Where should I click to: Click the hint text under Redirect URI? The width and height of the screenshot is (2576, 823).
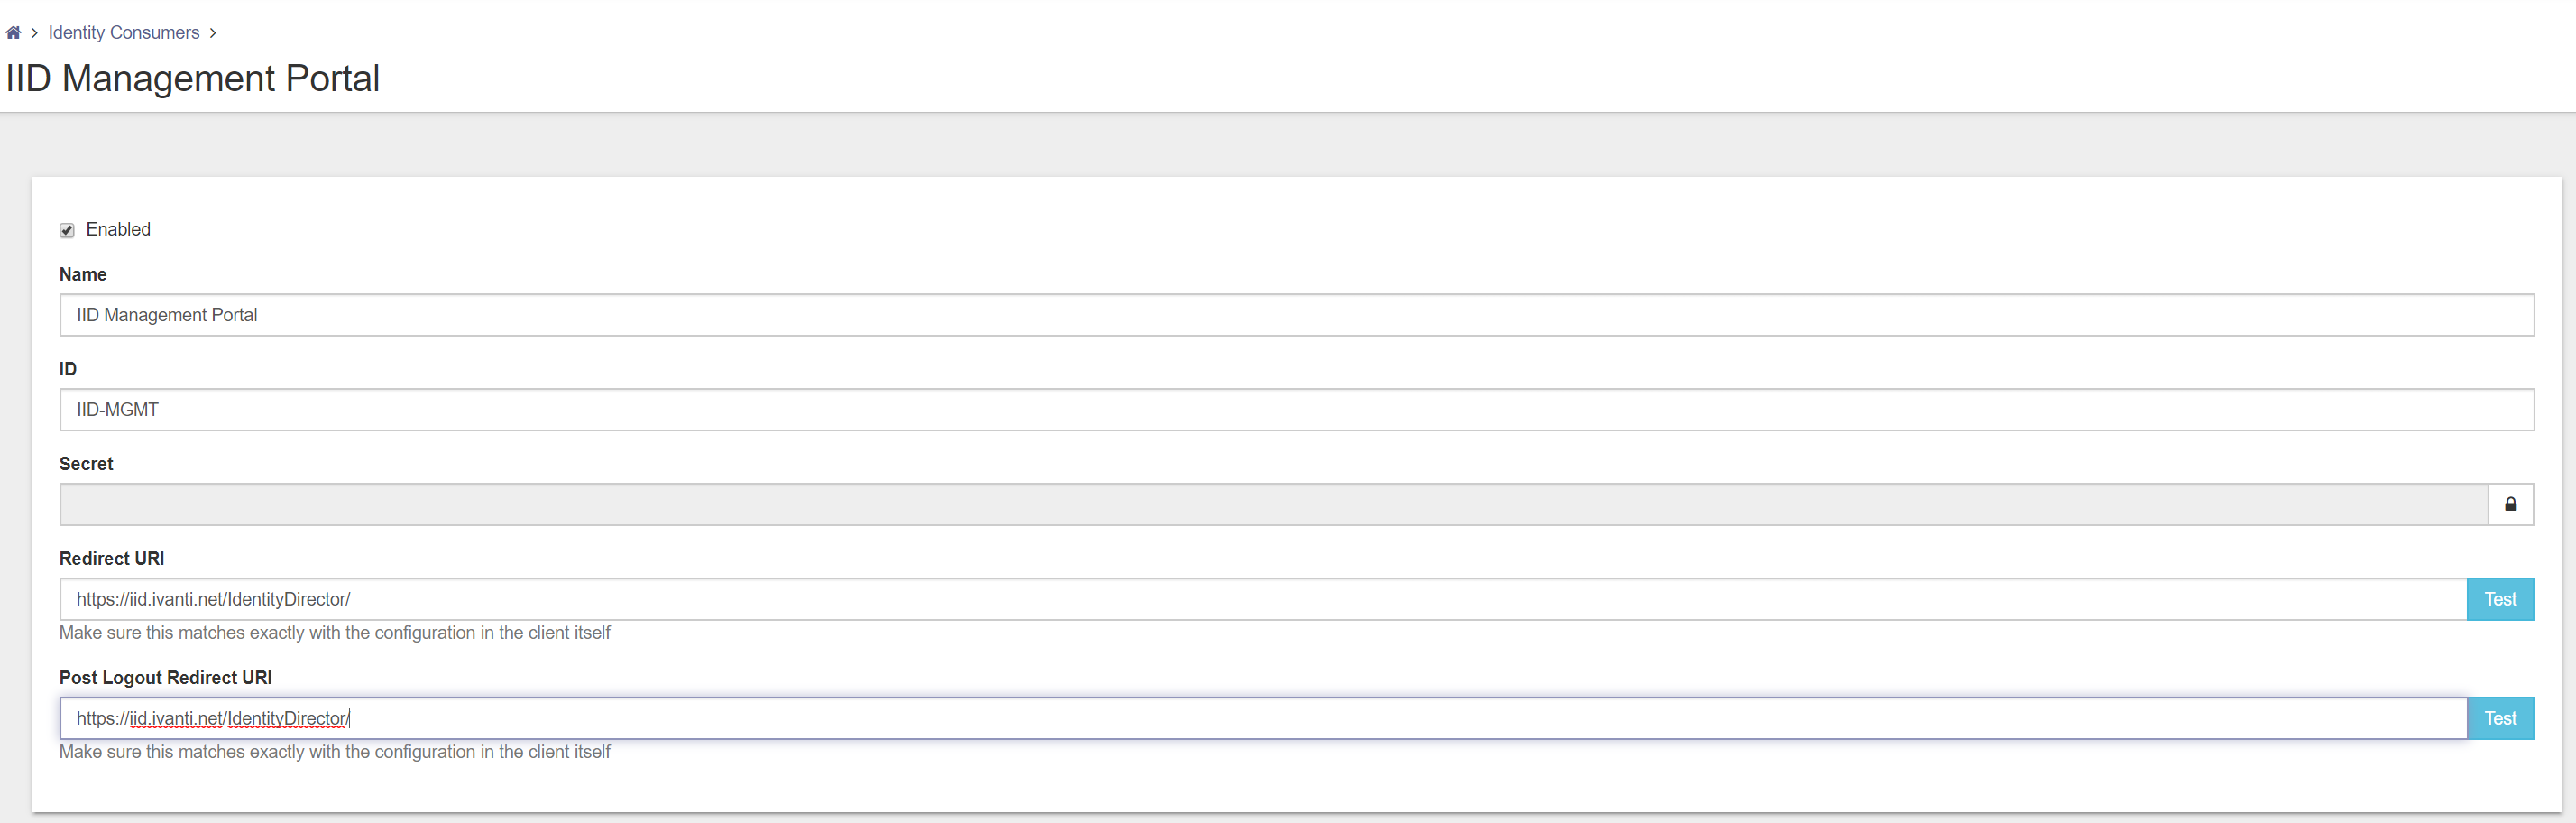click(x=334, y=633)
